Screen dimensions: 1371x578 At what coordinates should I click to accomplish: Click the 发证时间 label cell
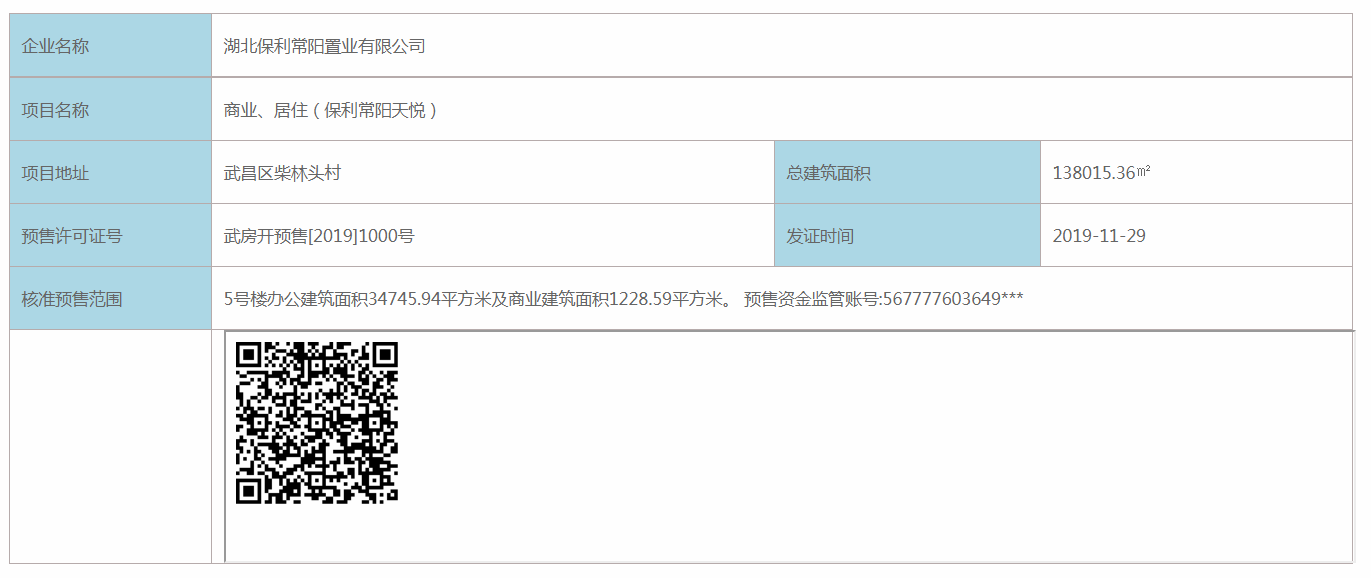click(907, 235)
